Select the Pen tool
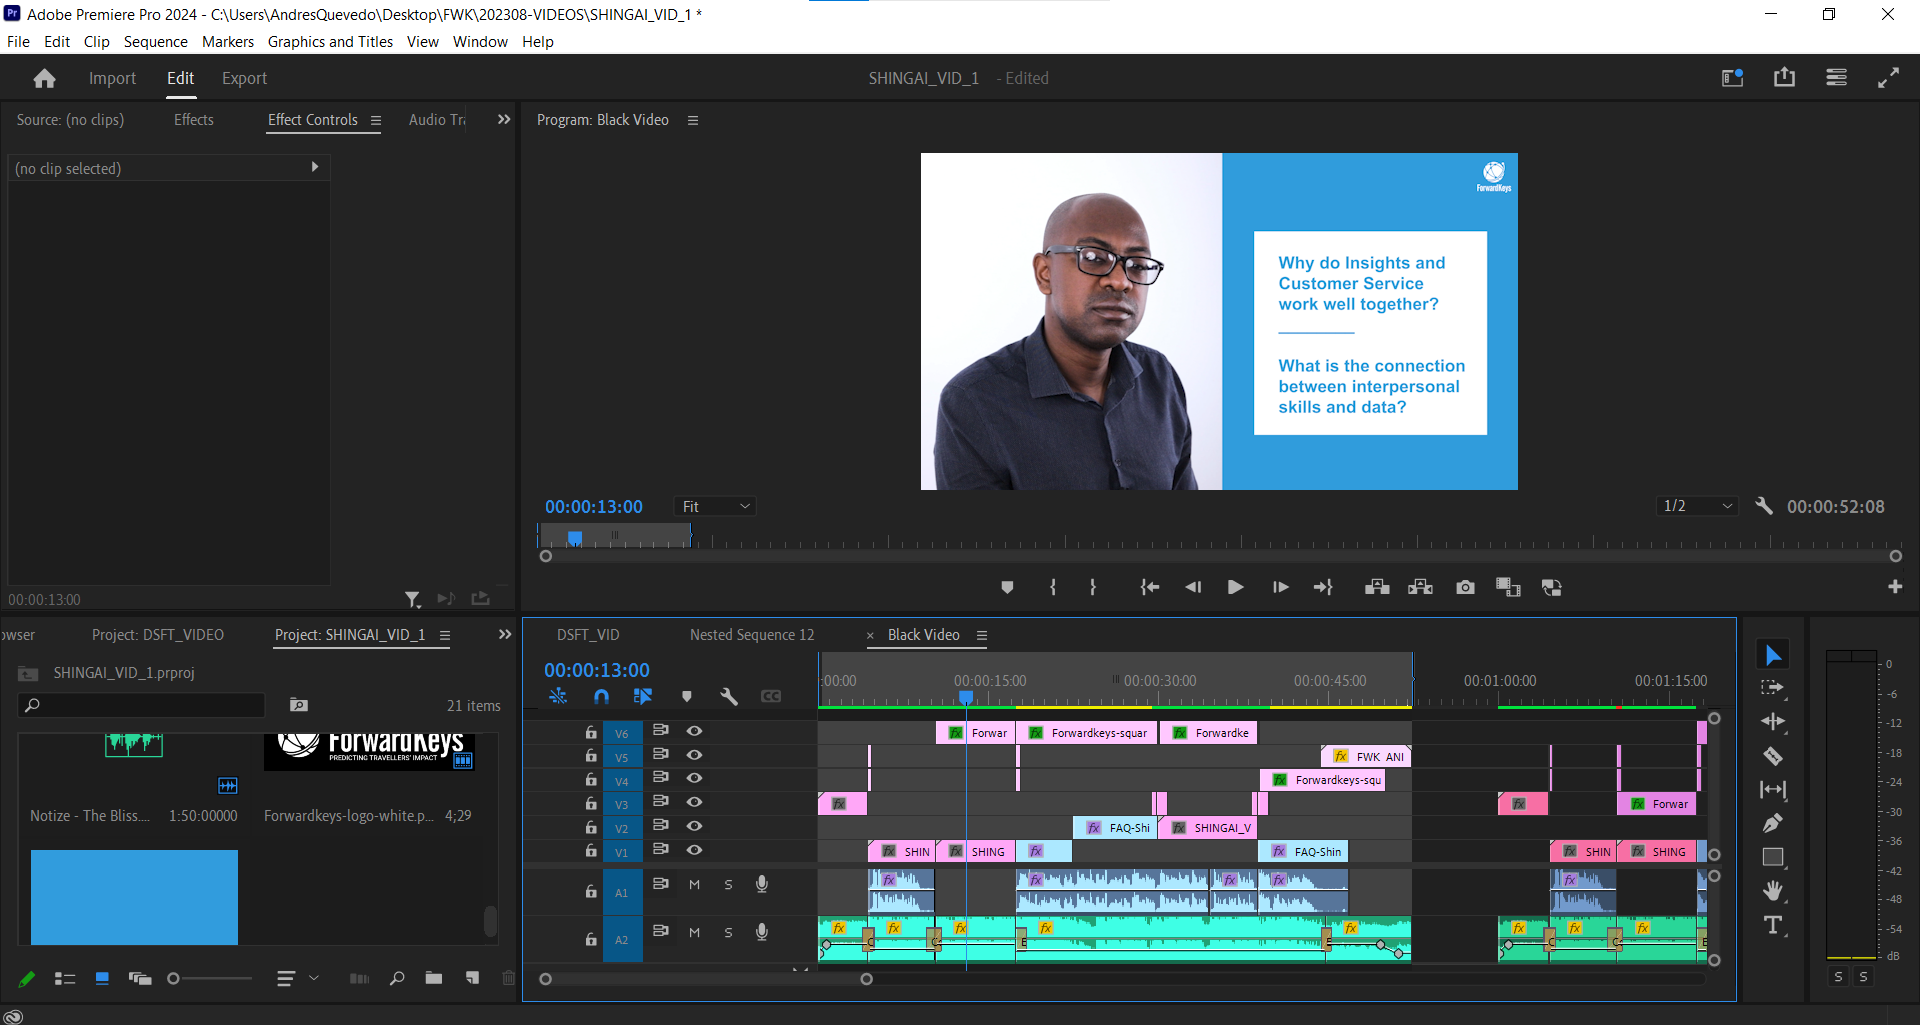 (1773, 823)
